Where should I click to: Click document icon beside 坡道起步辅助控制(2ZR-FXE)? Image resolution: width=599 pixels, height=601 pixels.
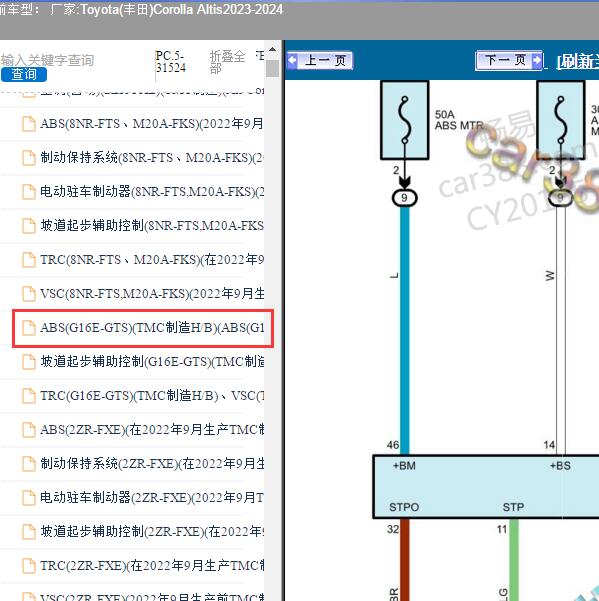pos(29,532)
